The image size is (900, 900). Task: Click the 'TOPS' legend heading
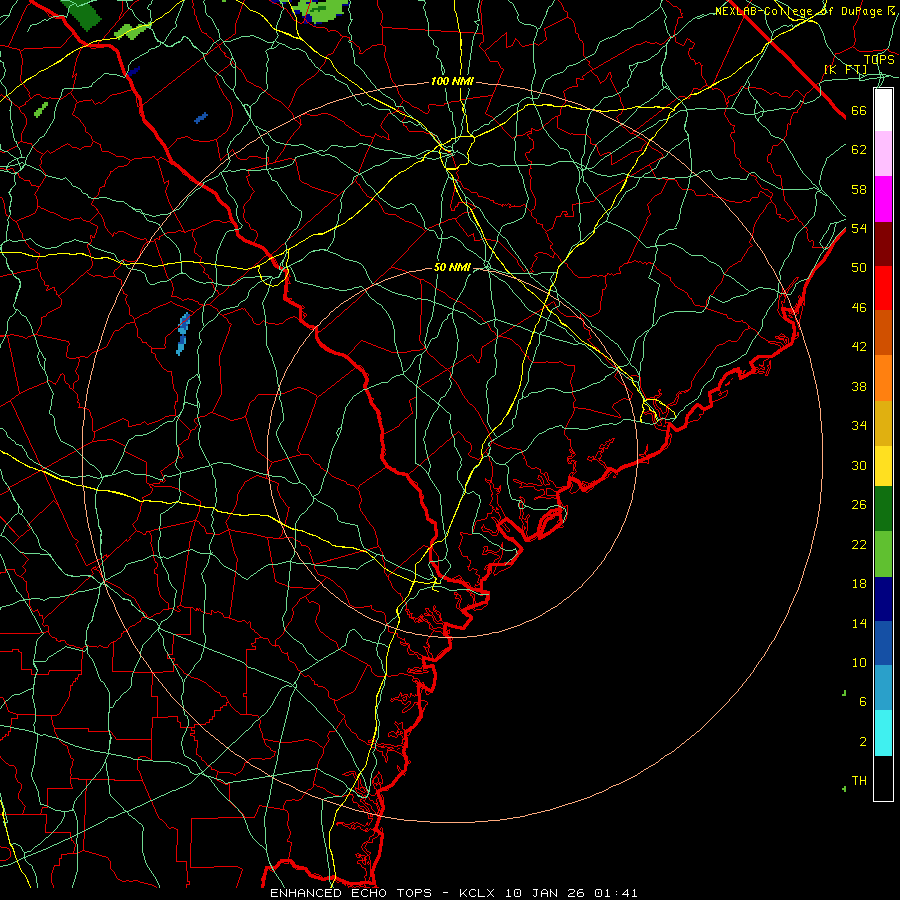879,59
